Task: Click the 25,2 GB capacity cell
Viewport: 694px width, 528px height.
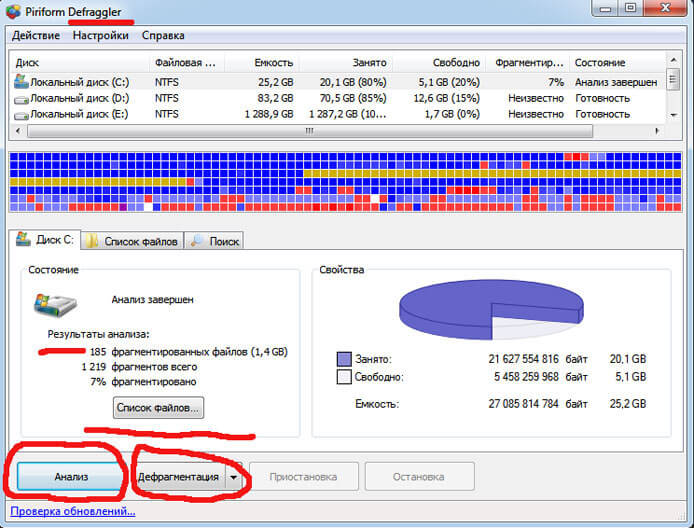Action: pyautogui.click(x=276, y=82)
